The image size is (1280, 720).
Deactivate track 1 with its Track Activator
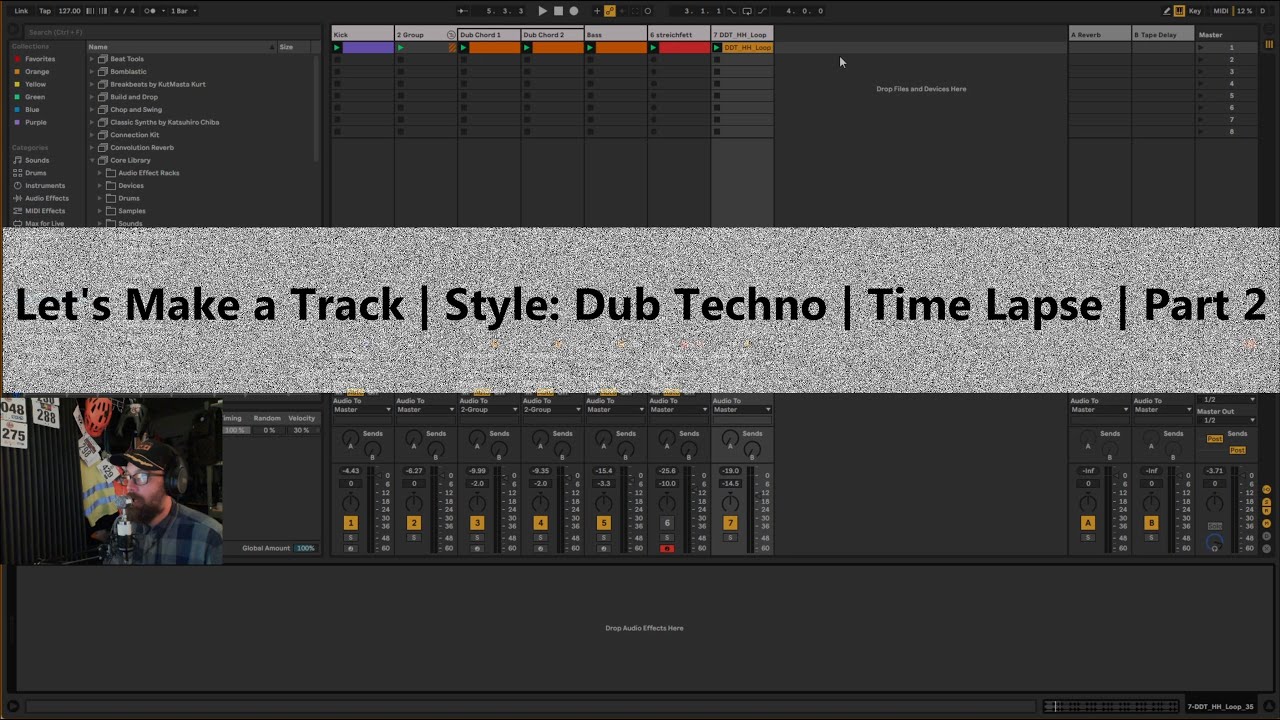(350, 523)
